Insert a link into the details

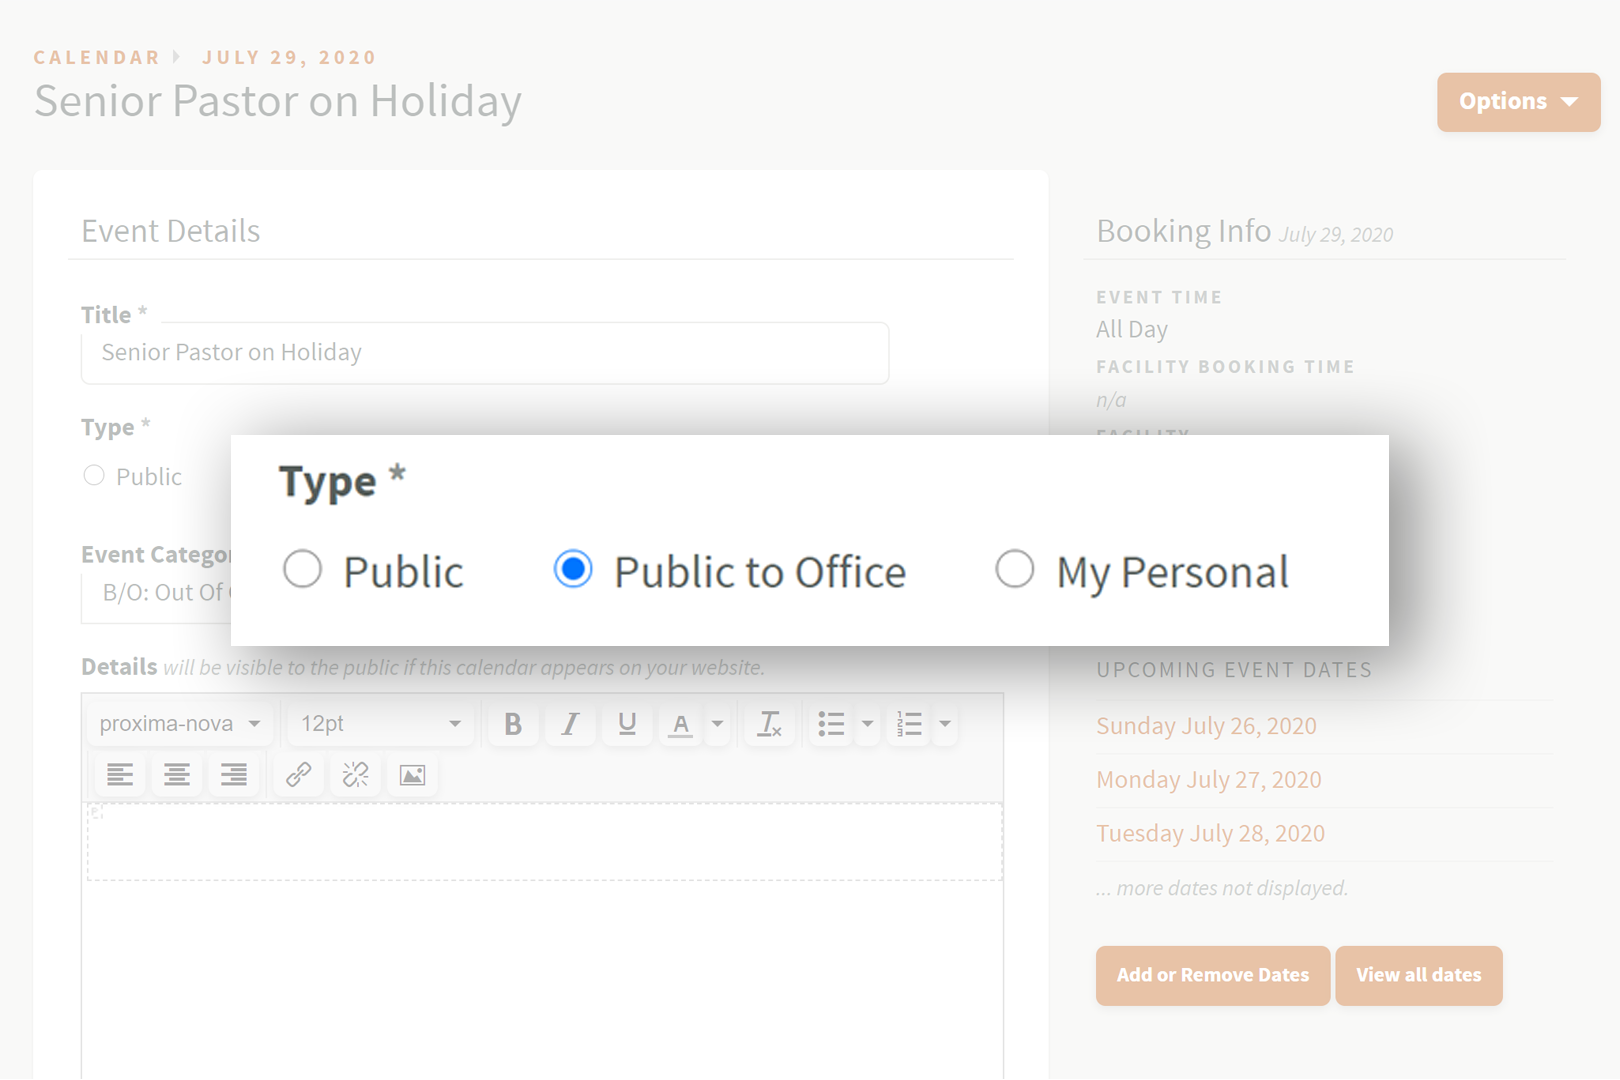click(x=298, y=774)
